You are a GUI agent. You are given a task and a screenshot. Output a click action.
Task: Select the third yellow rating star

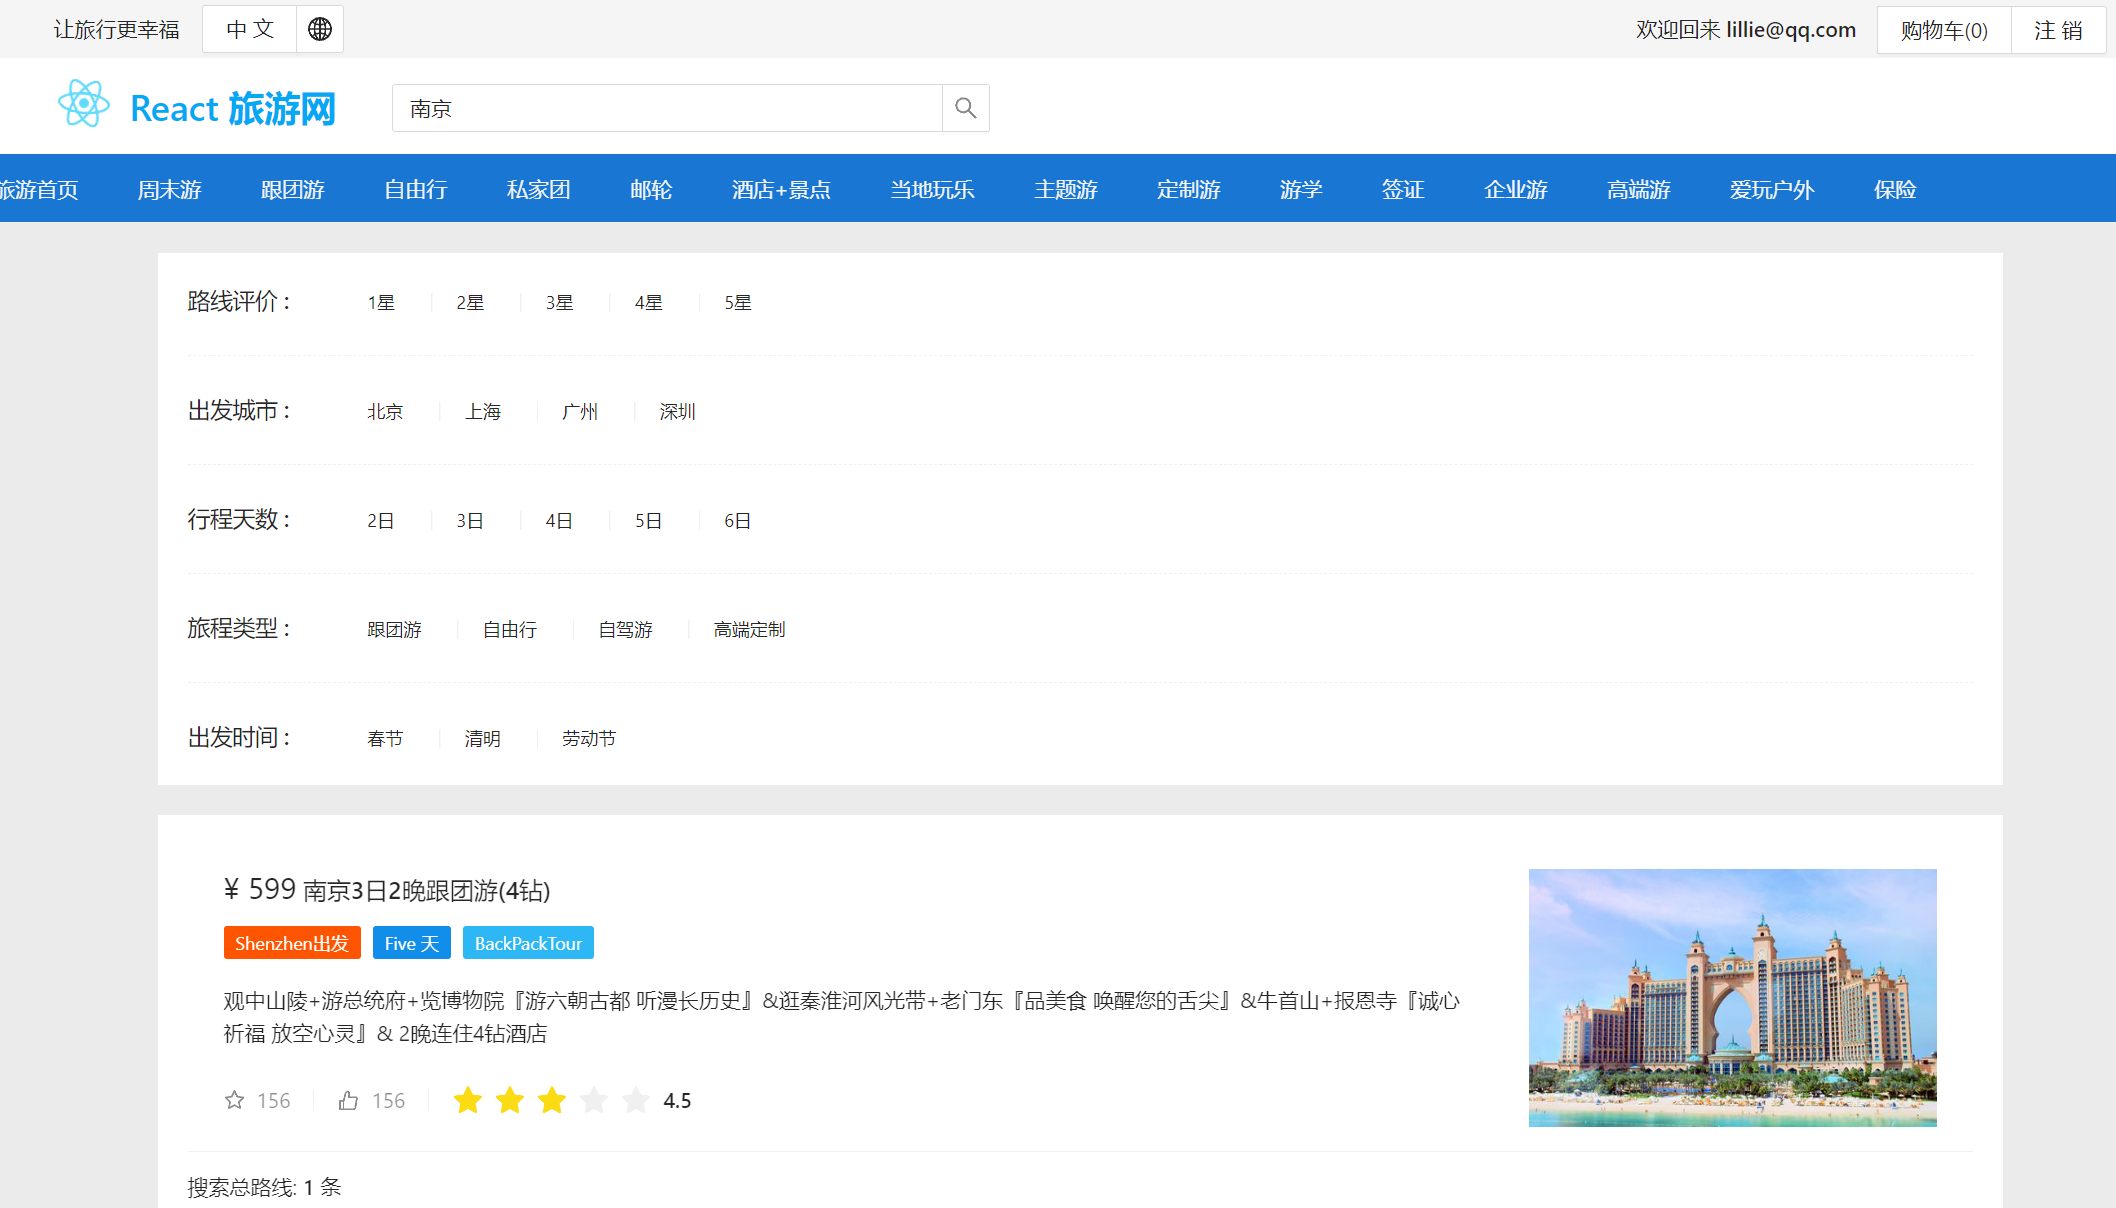(x=551, y=1100)
